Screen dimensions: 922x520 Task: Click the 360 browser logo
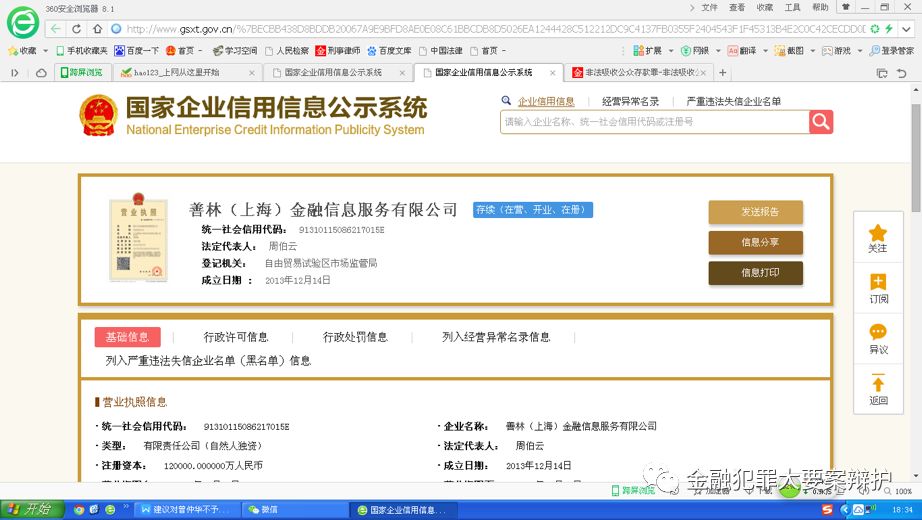coord(22,22)
